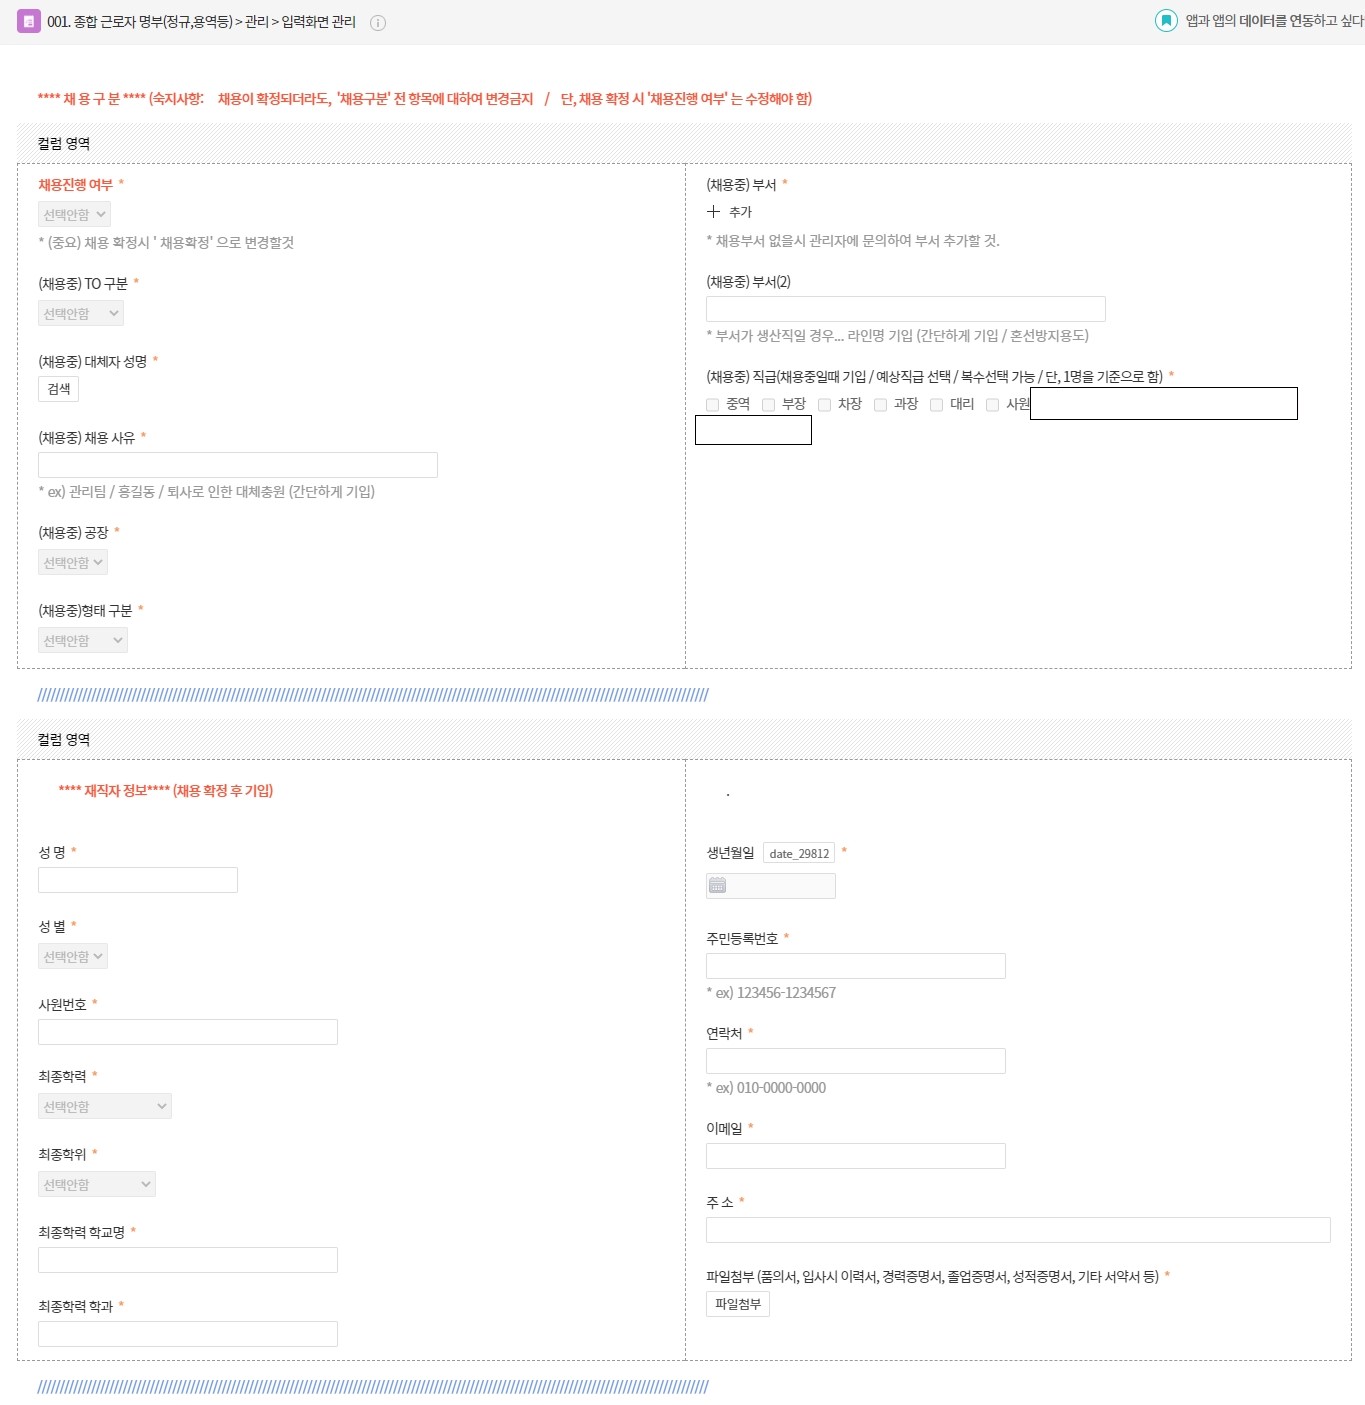Click the 성 명 input field

tap(138, 880)
